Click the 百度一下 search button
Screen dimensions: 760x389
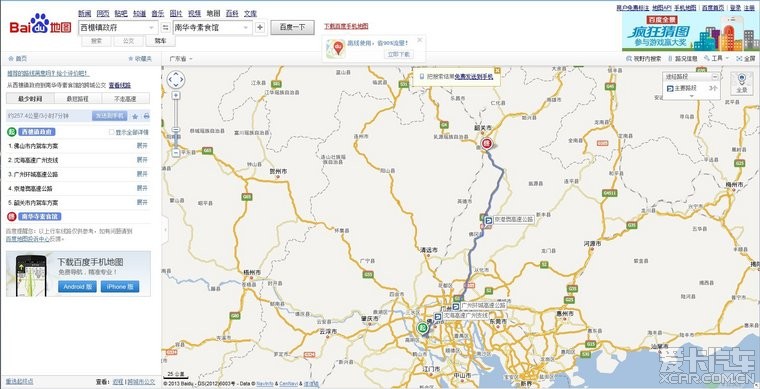[292, 27]
